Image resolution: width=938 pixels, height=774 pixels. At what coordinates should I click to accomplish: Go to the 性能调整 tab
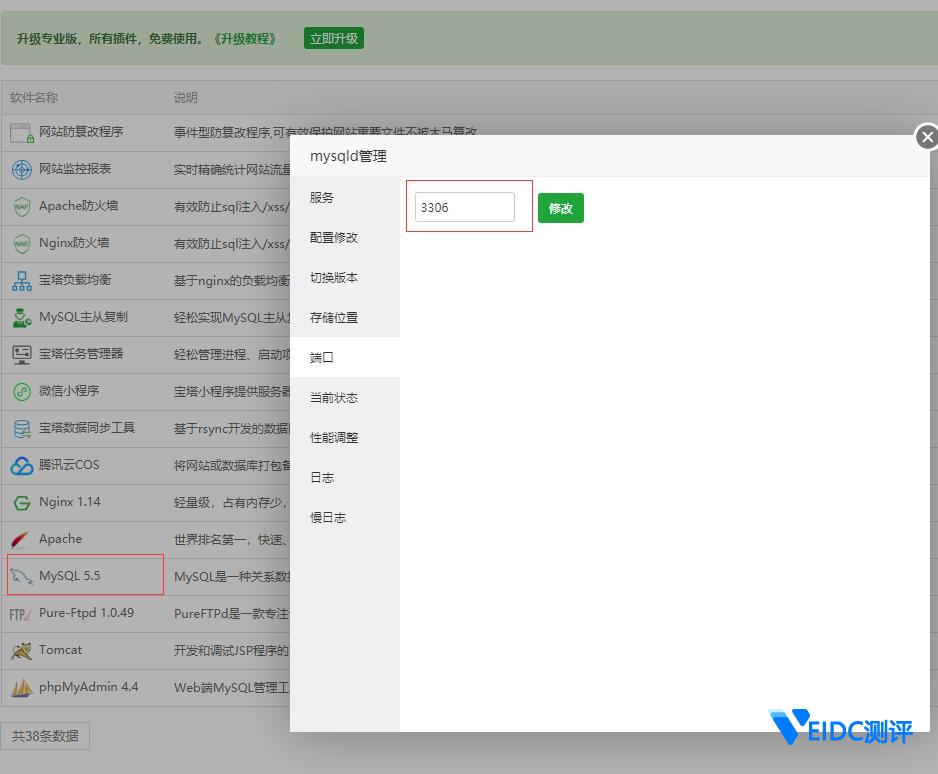334,438
